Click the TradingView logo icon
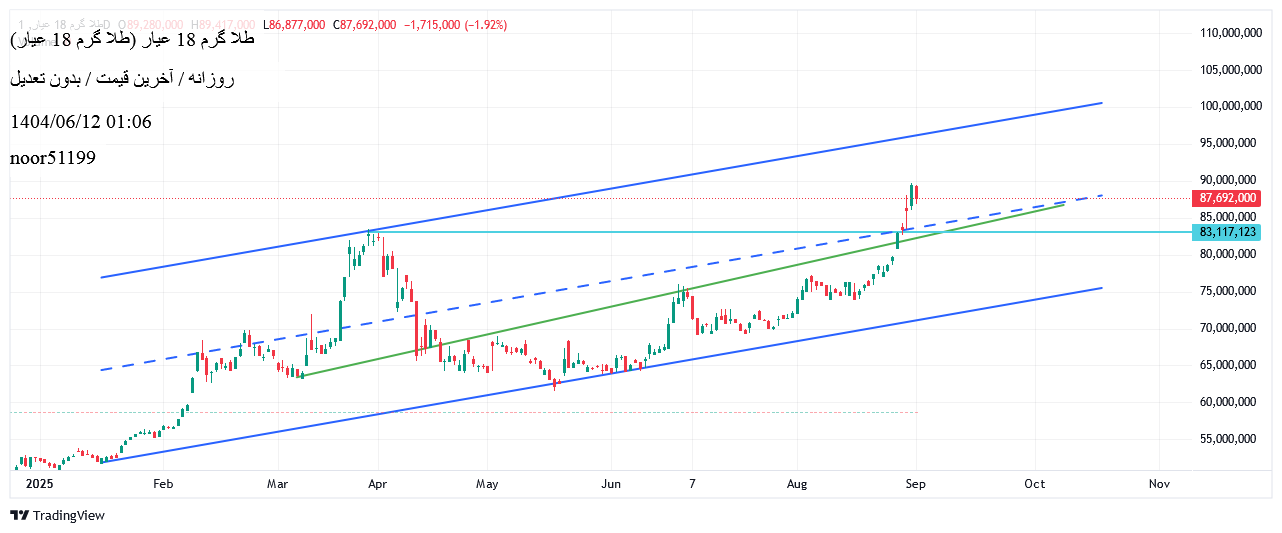This screenshot has height=533, width=1282. coord(19,516)
